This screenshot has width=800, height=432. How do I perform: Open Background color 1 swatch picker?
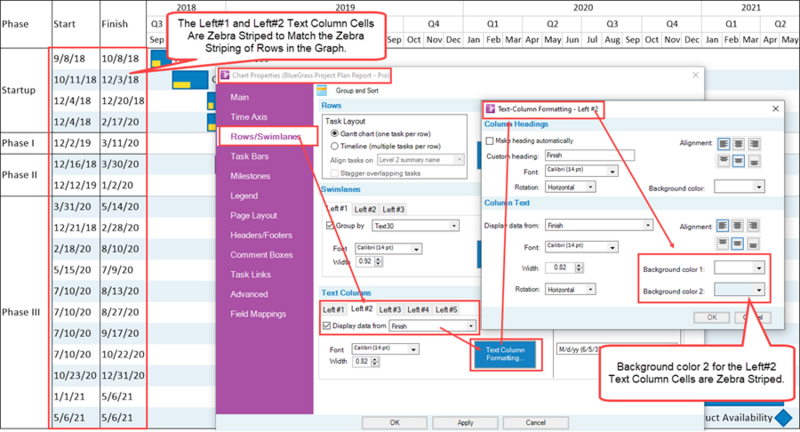[x=739, y=268]
